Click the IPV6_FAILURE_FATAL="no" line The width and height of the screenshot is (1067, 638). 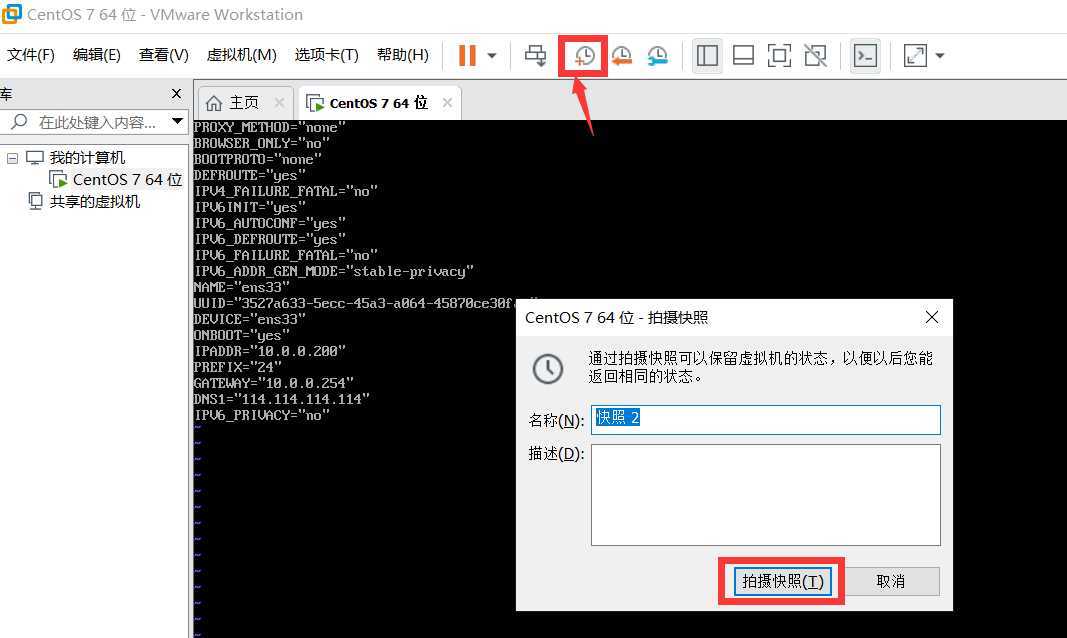(x=286, y=255)
